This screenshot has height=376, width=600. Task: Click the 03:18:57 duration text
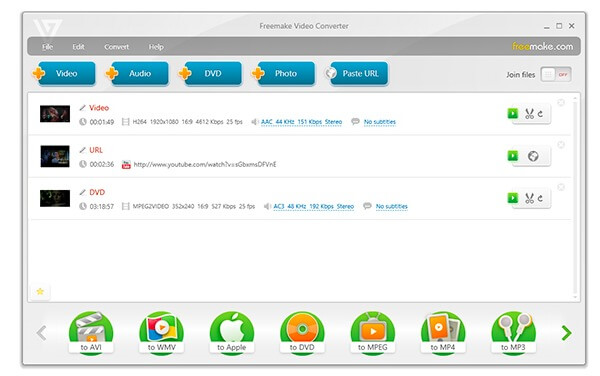pos(102,207)
